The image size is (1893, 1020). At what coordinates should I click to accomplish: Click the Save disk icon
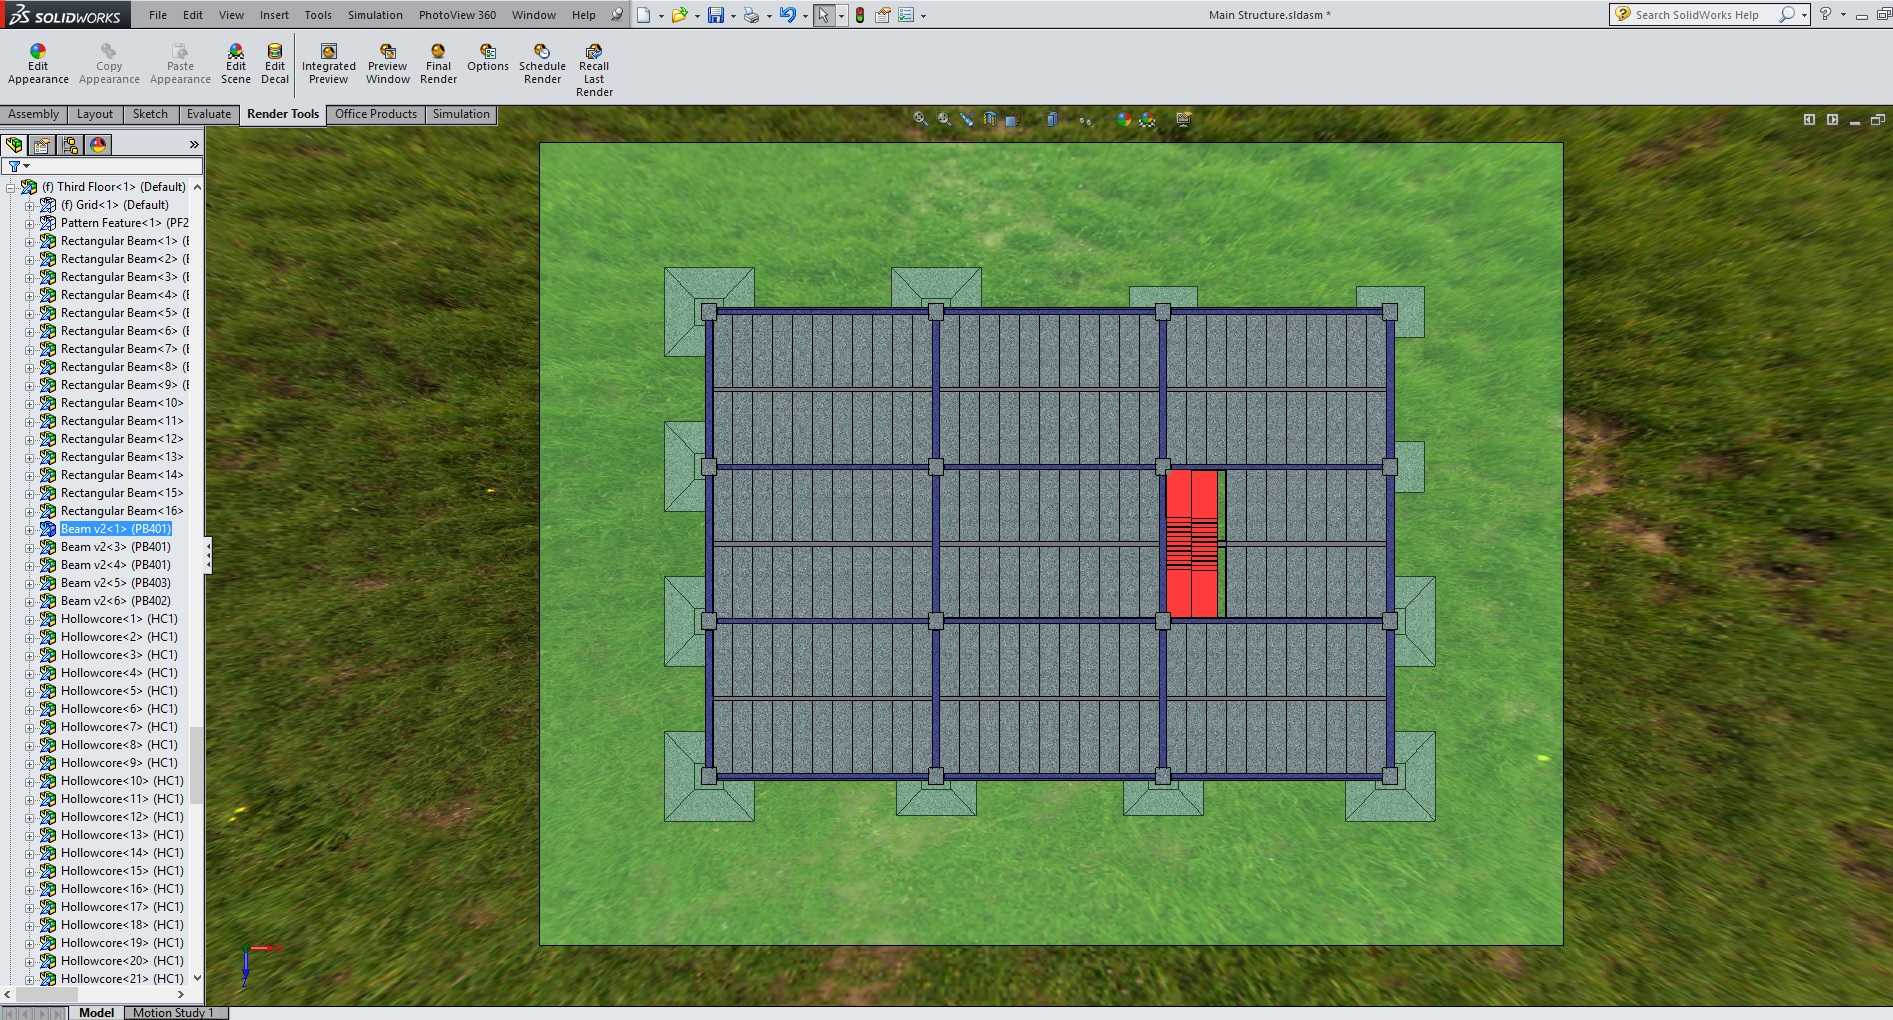pyautogui.click(x=716, y=15)
